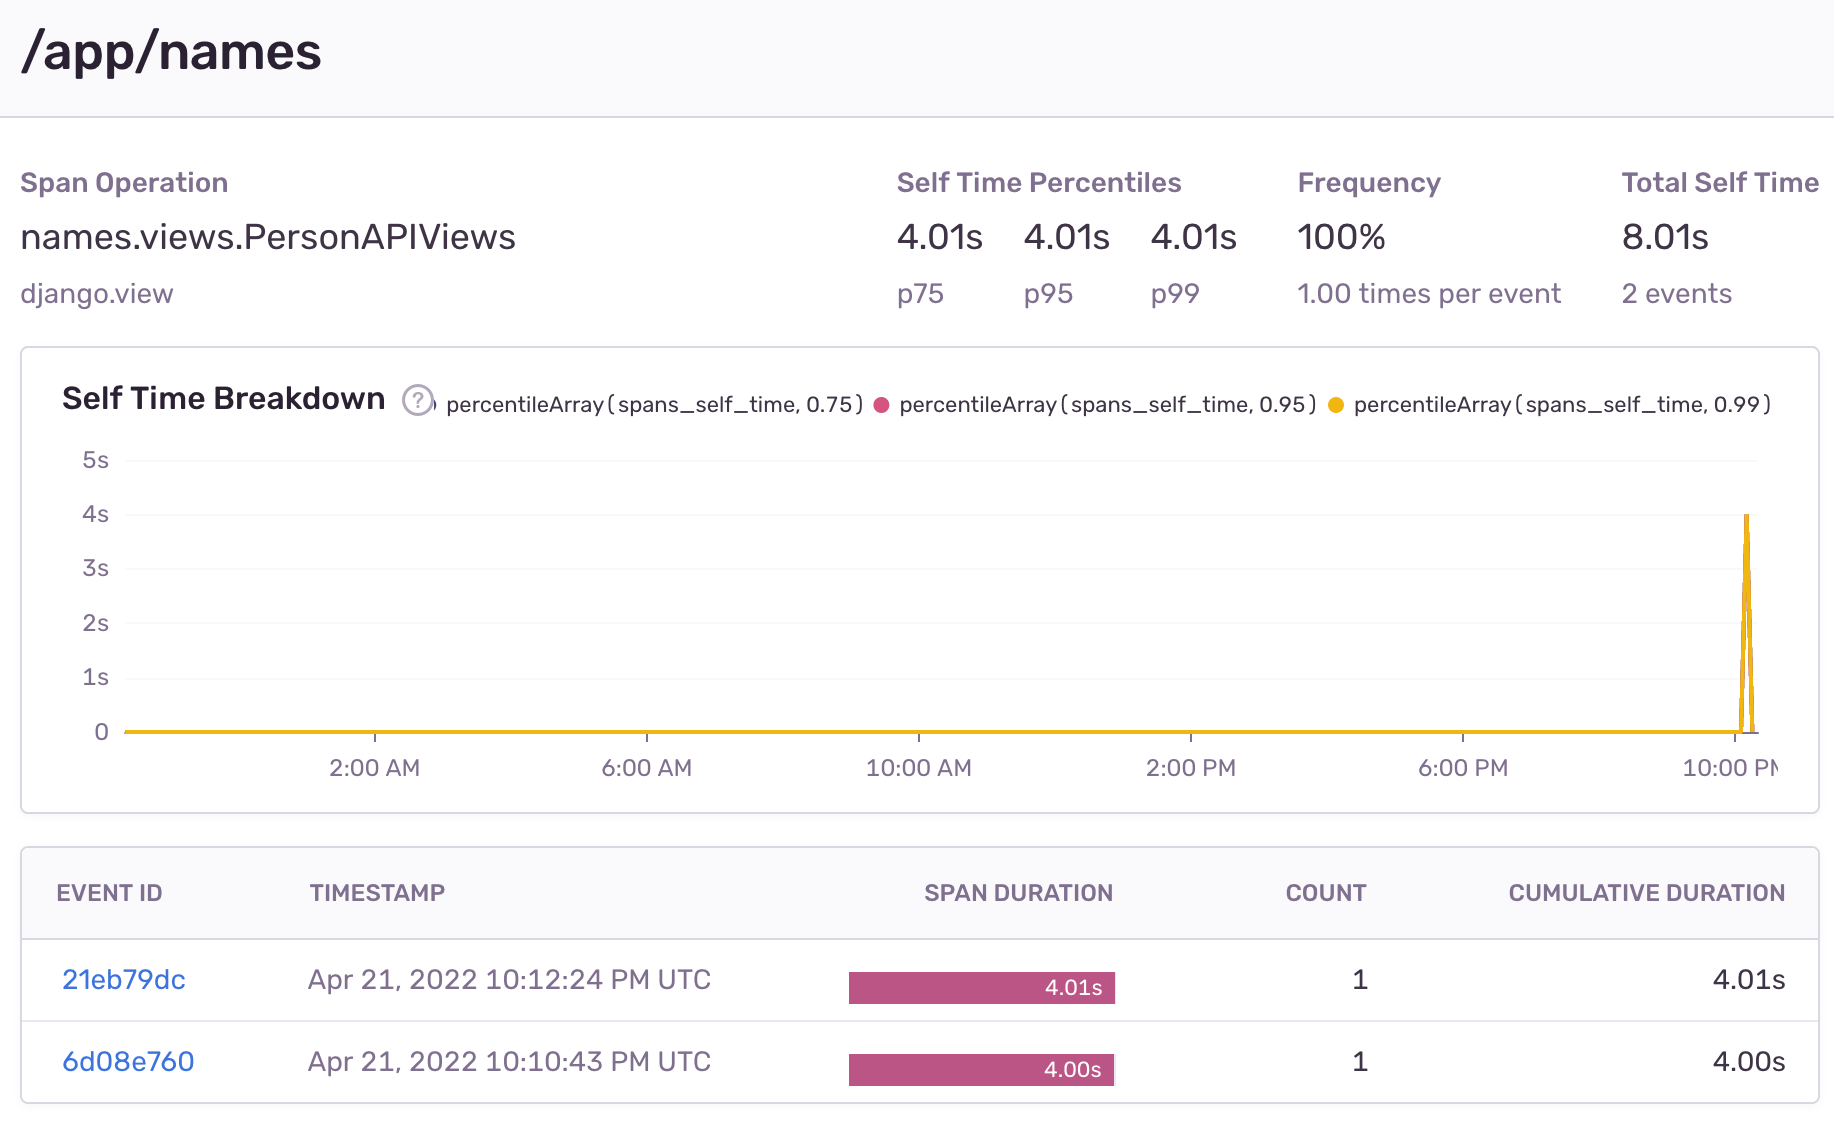Toggle the percentileArray 0.99 legend series label

tap(1561, 405)
